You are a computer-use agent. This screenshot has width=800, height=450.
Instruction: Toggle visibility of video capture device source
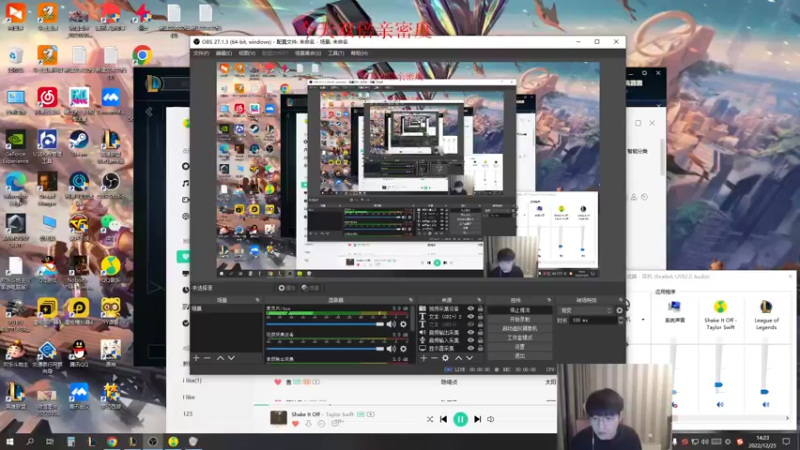(470, 309)
